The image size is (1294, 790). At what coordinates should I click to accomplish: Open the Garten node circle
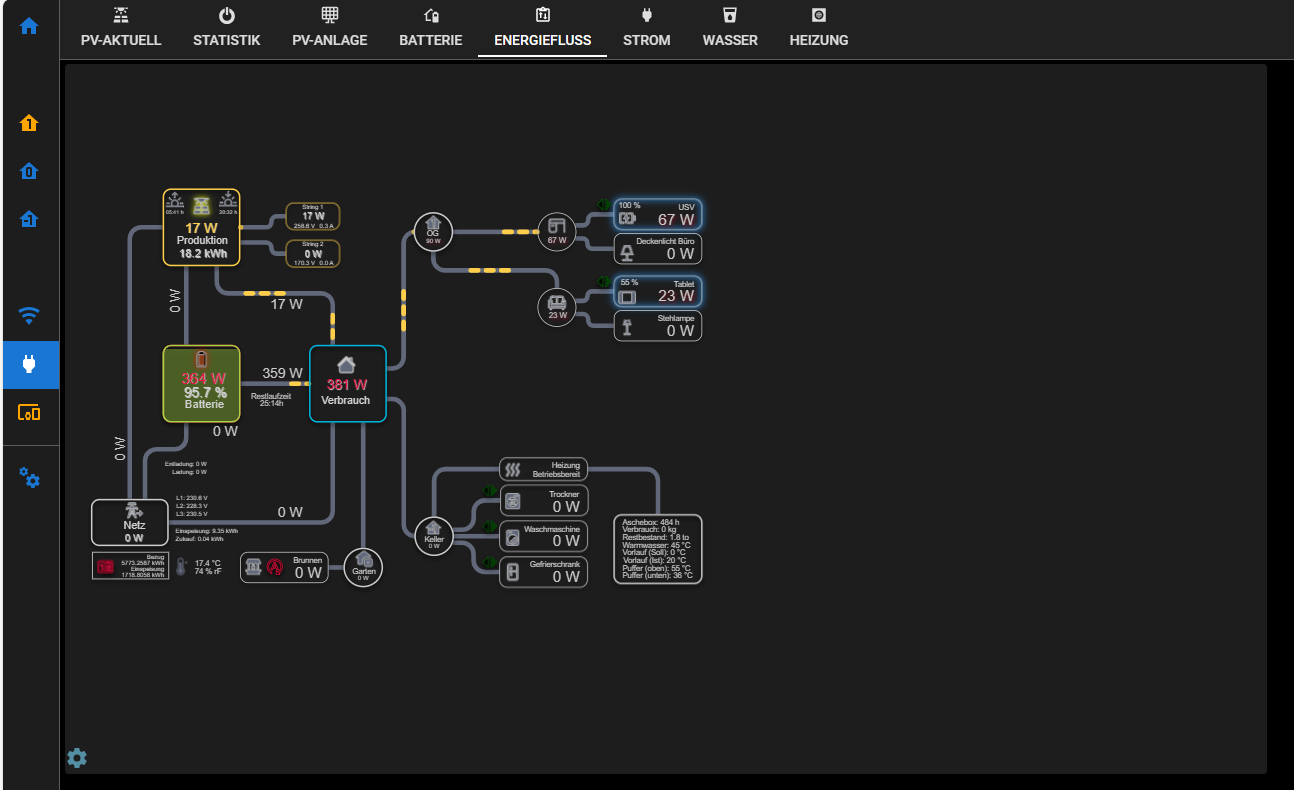pos(364,567)
